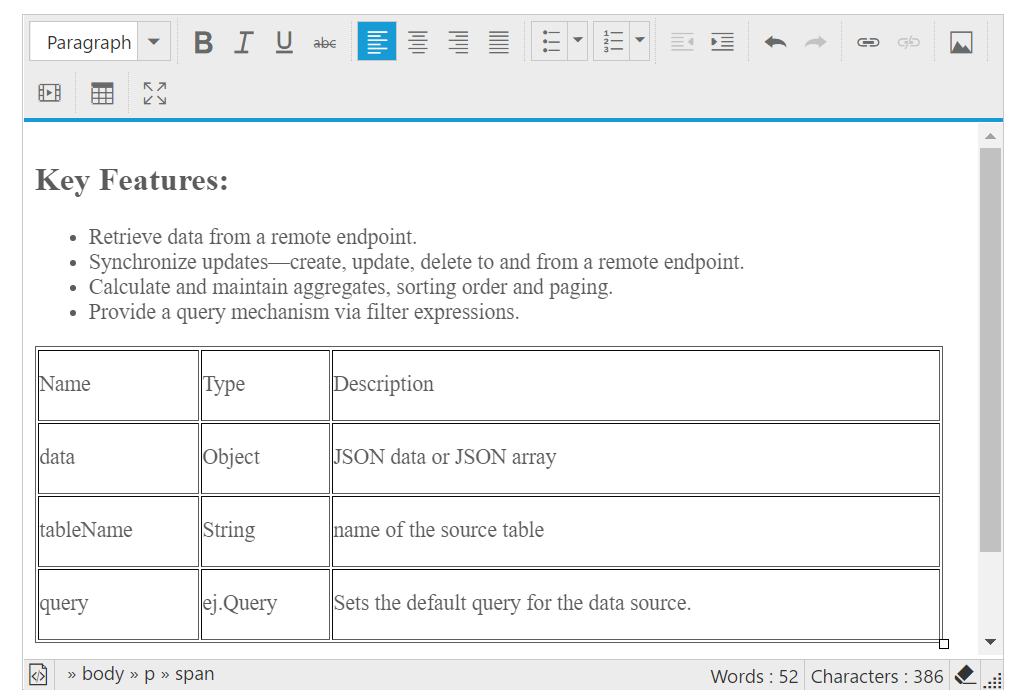The height and width of the screenshot is (700, 1014).
Task: Click the 'tableName' table cell
Action: (x=118, y=531)
